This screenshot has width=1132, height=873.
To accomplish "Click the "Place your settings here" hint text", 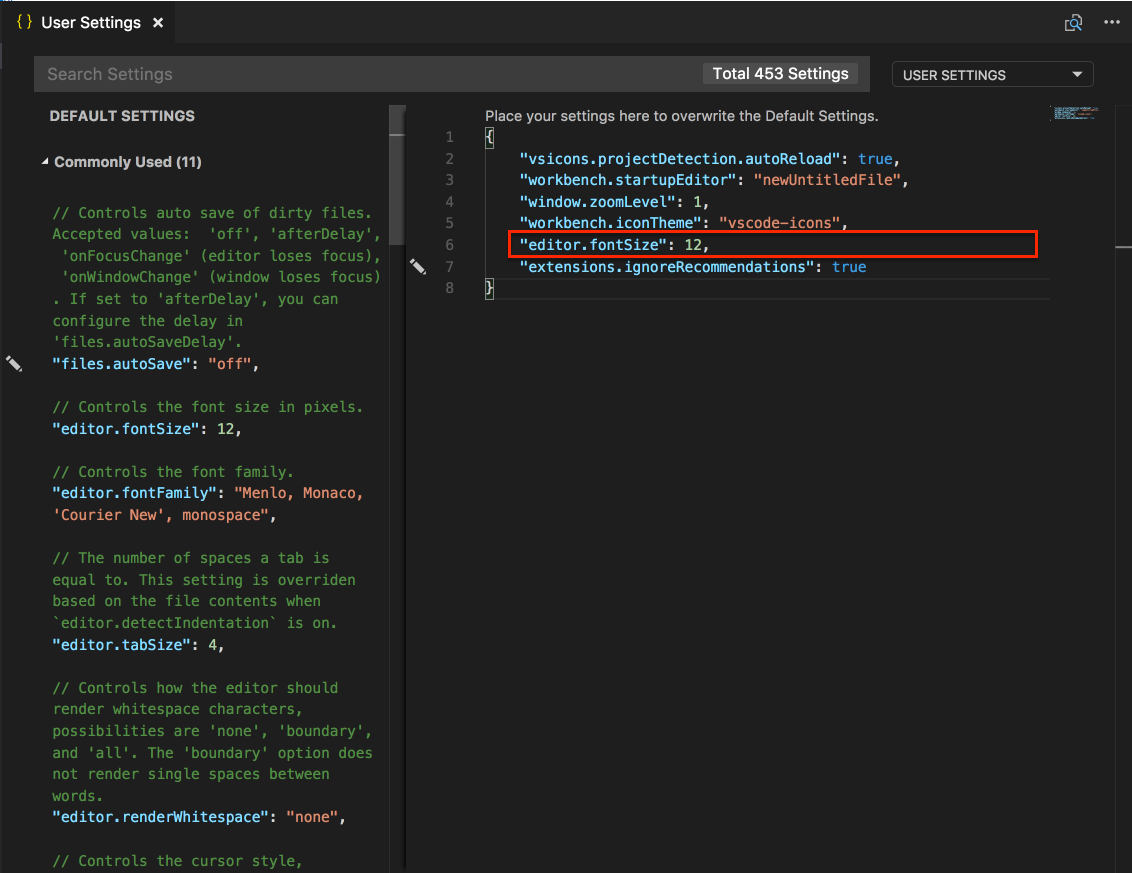I will 682,116.
